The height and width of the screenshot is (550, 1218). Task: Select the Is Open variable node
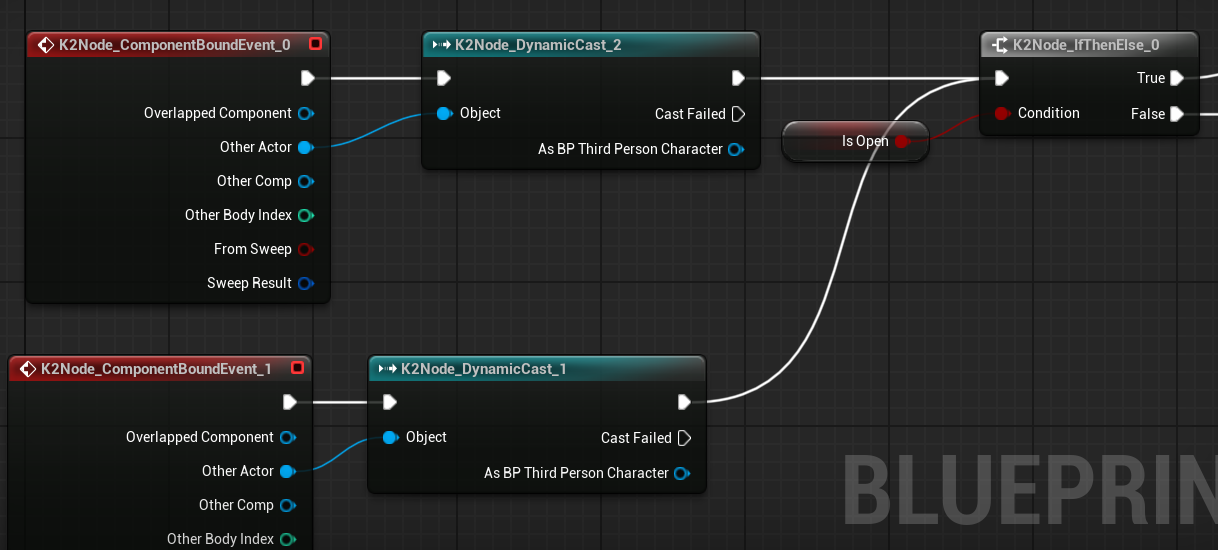[856, 141]
